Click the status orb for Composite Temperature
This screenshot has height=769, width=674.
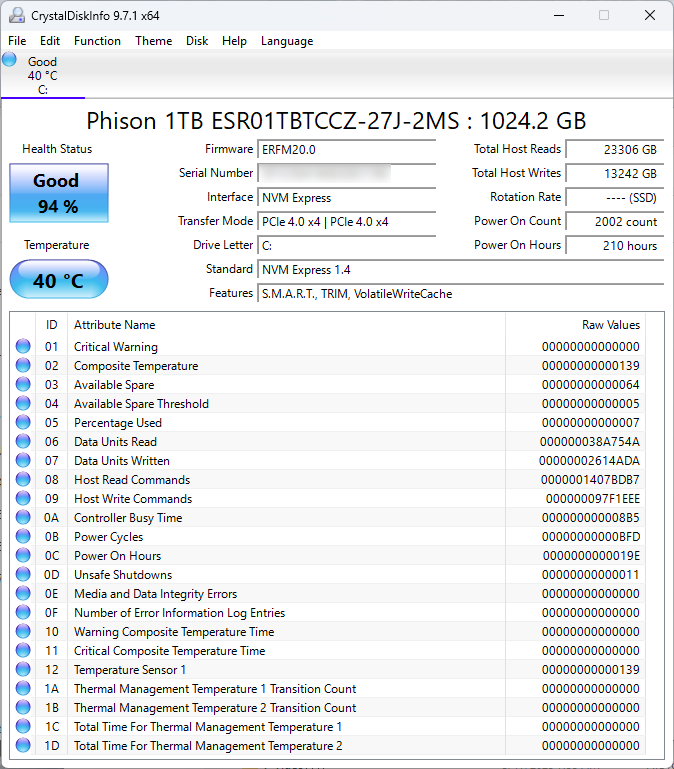(23, 365)
